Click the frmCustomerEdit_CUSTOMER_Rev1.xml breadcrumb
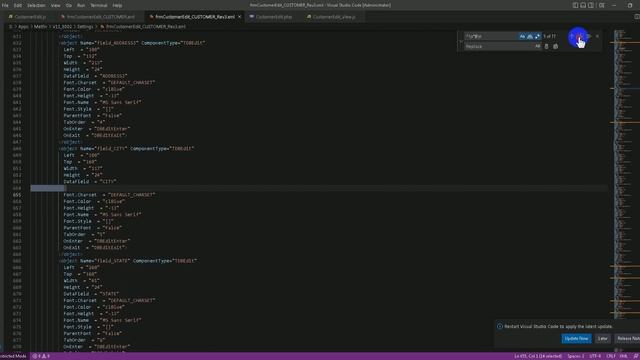Viewport: 640px width, 360px height. click(x=143, y=27)
